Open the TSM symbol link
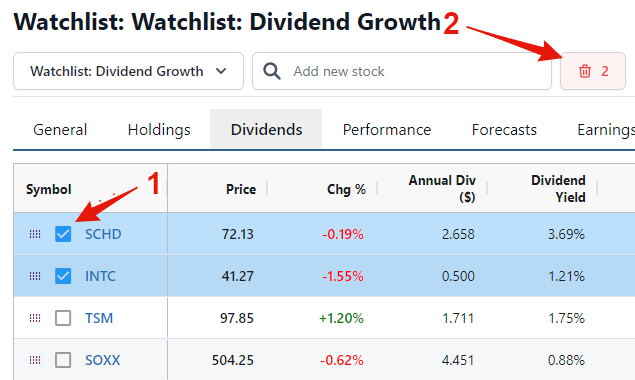635x380 pixels. coord(99,318)
